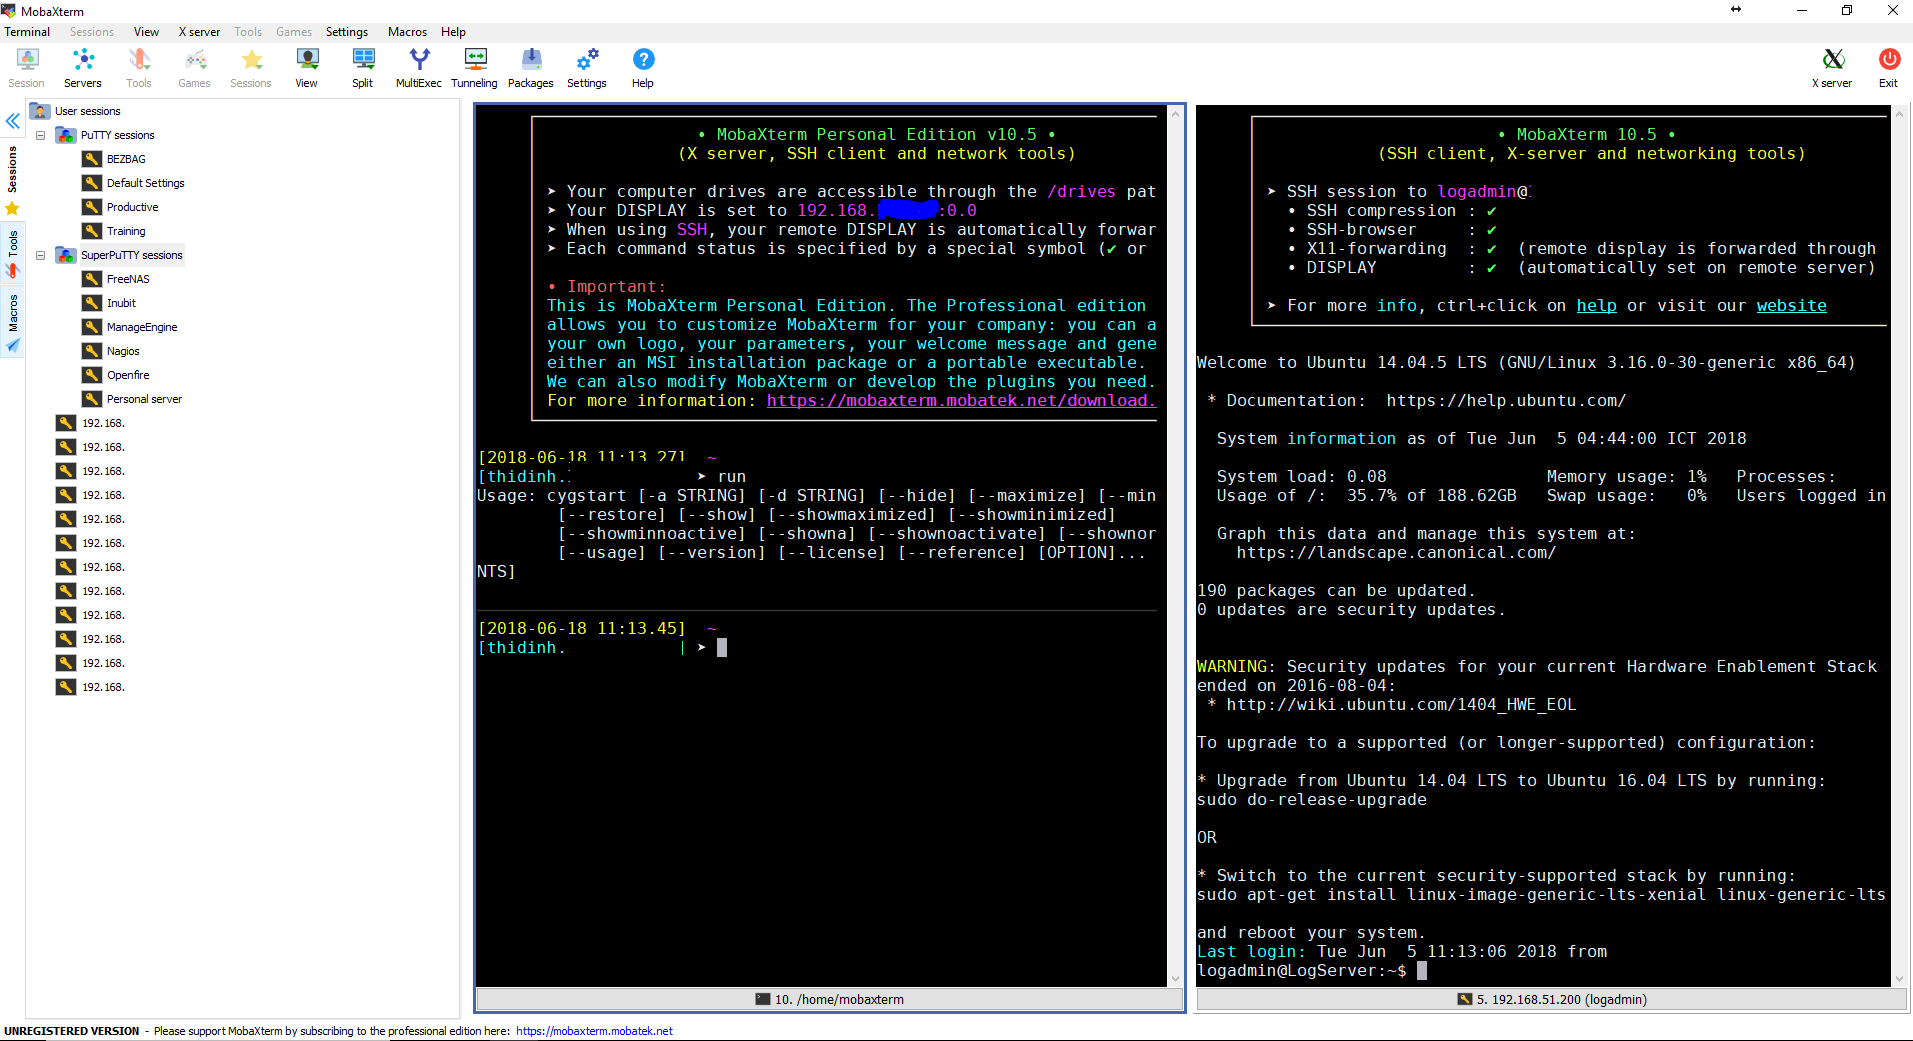
Task: Open the Help menu
Action: pos(453,32)
